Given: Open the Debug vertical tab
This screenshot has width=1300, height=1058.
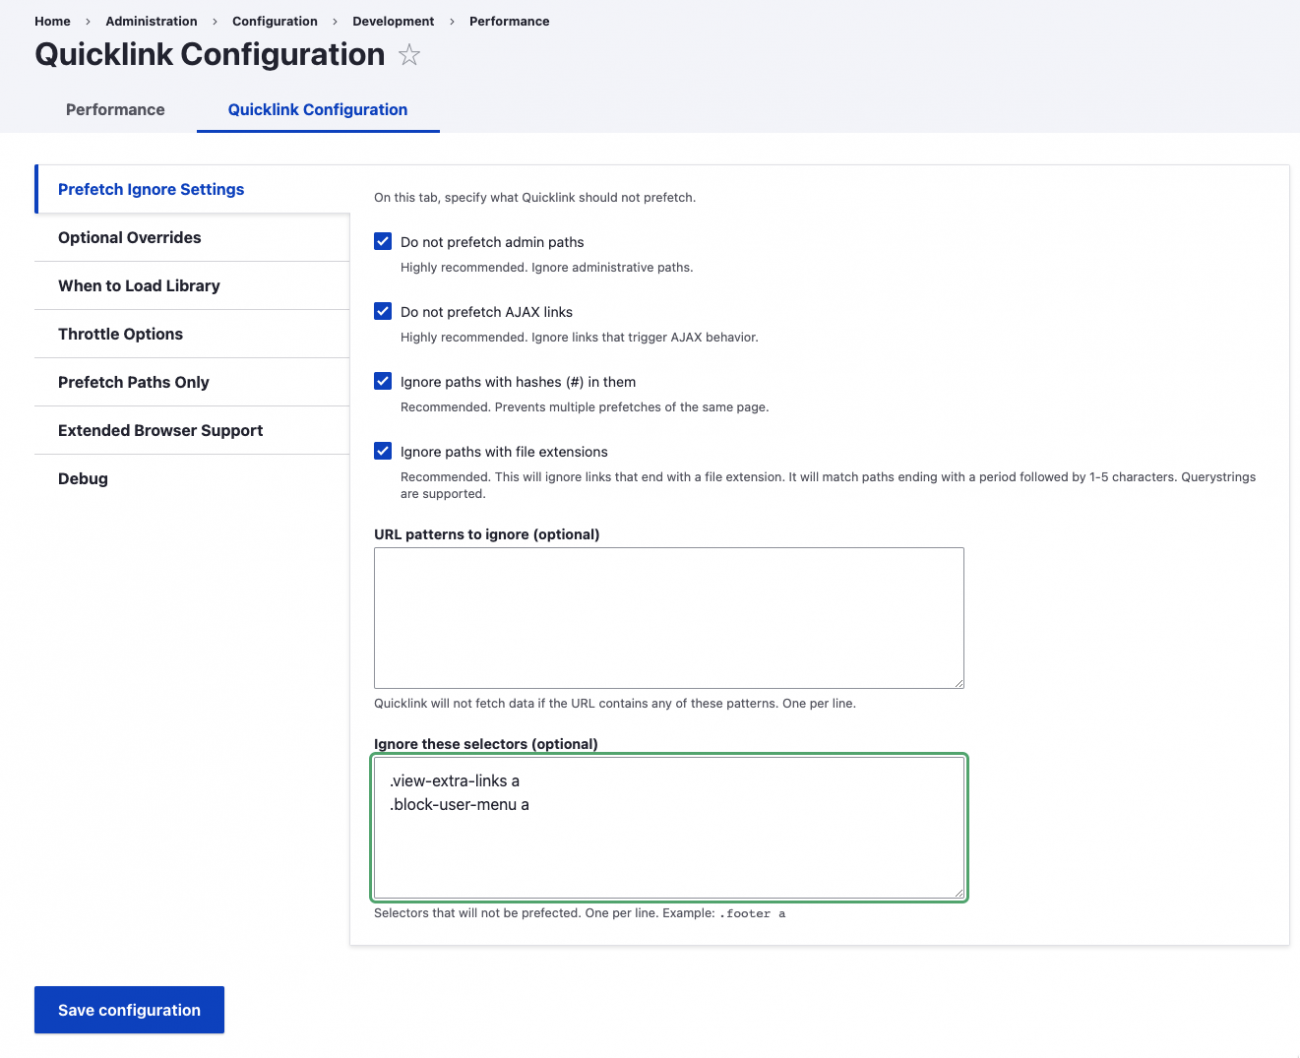Looking at the screenshot, I should (192, 478).
